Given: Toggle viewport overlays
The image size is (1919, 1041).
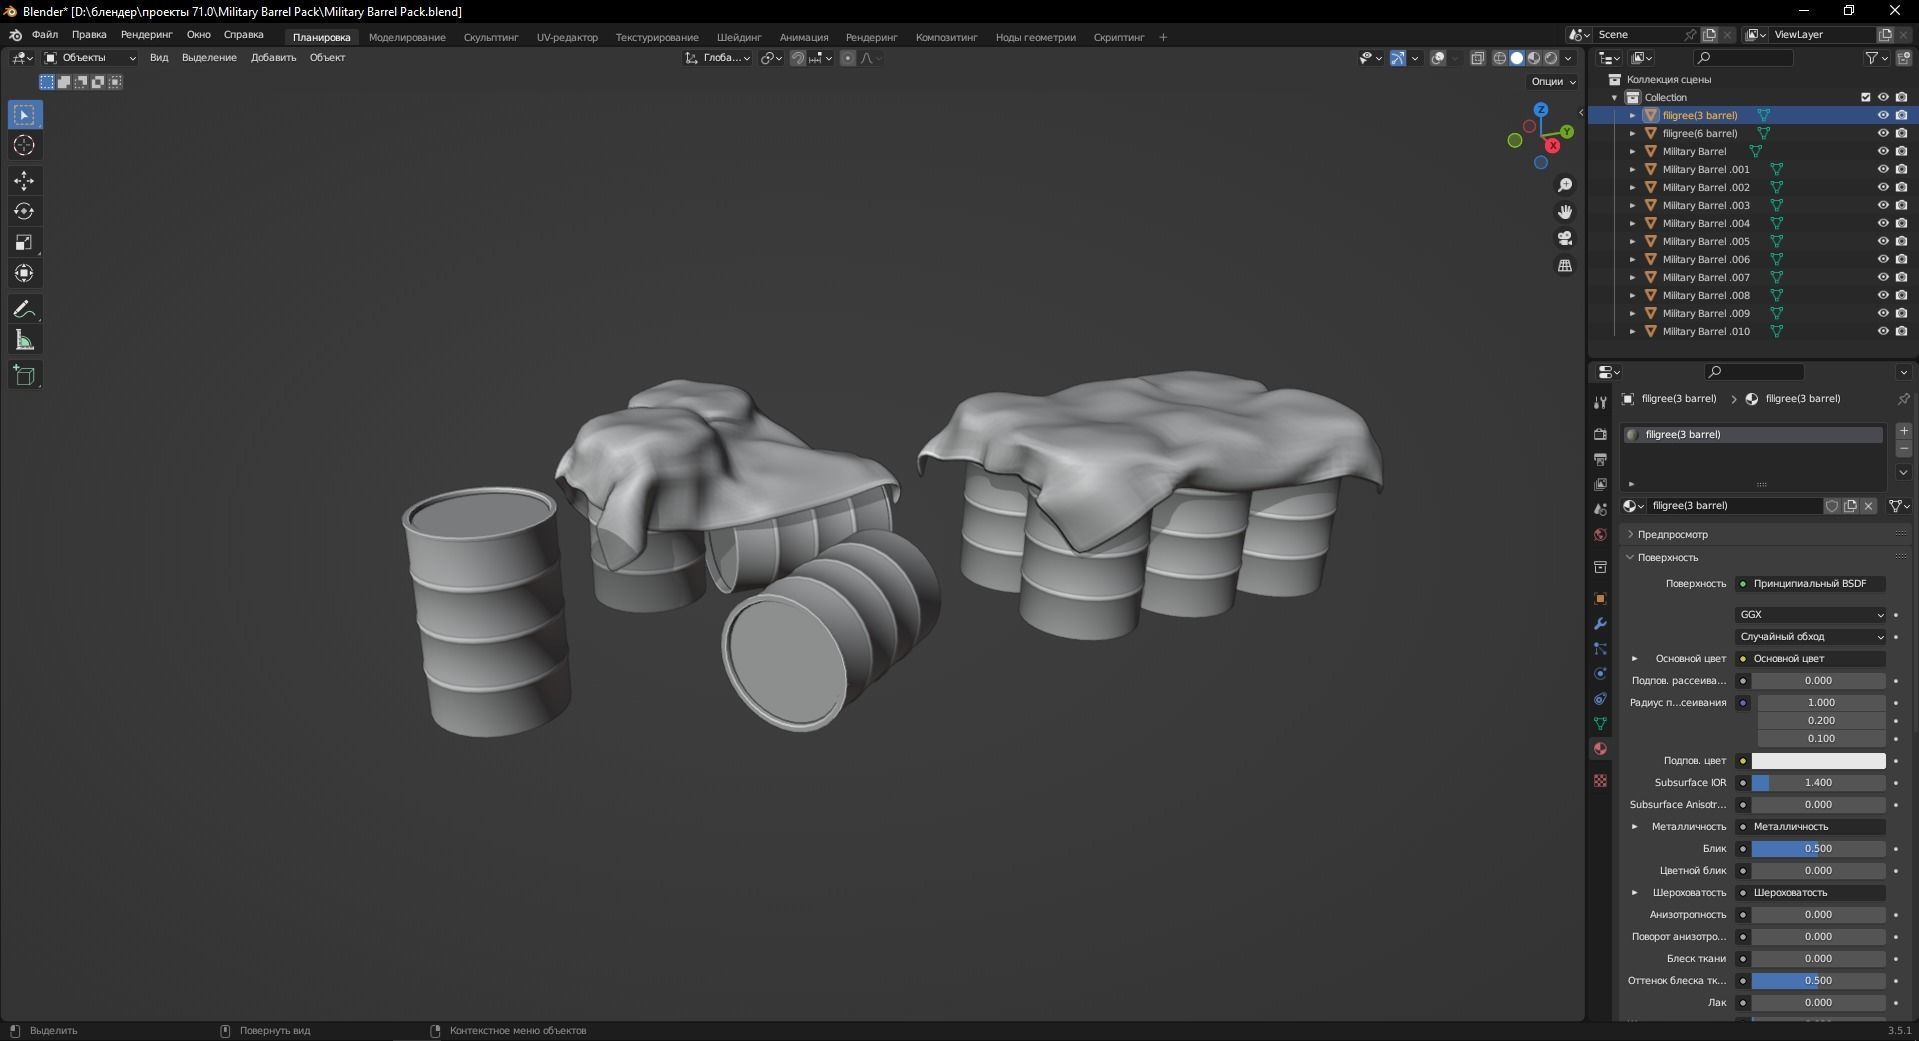Looking at the screenshot, I should (x=1438, y=58).
